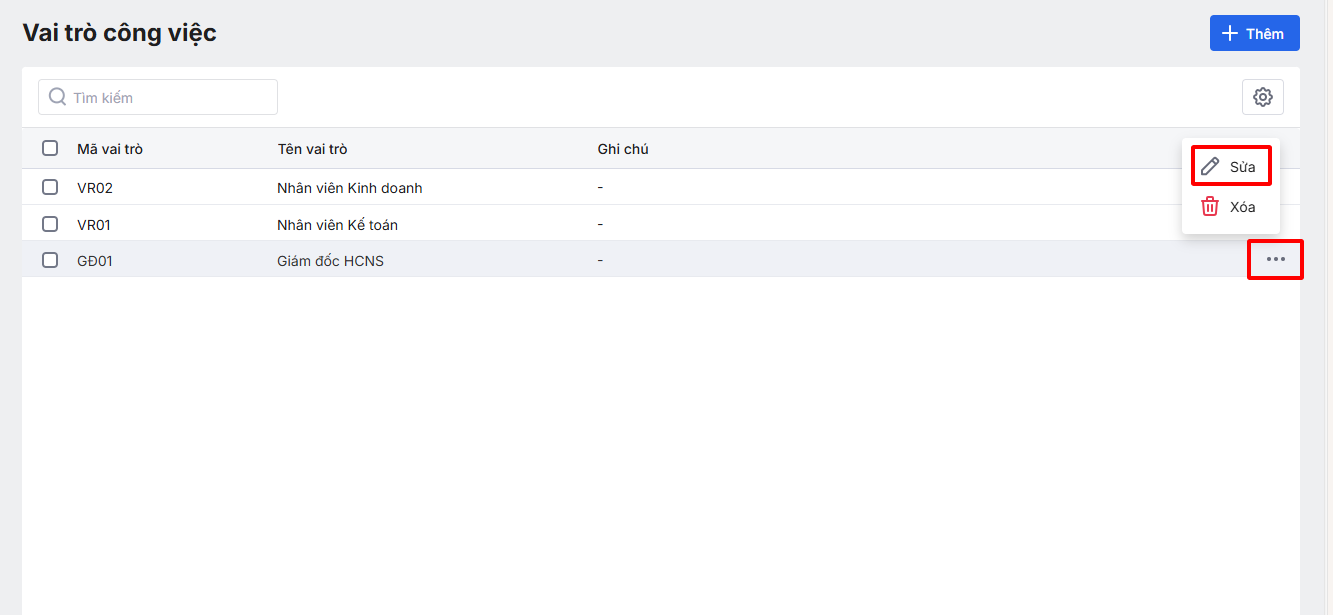Click the Tên vai trò column header
This screenshot has height=615, width=1333.
pyautogui.click(x=312, y=149)
